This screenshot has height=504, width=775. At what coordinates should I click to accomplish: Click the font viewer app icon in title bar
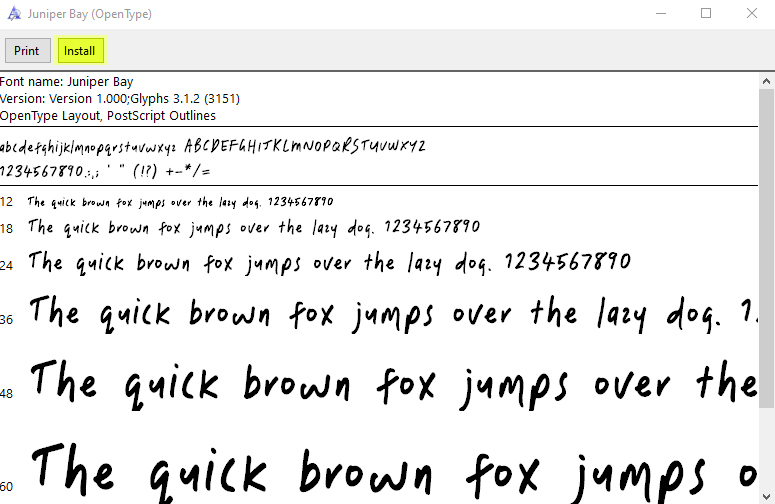14,14
